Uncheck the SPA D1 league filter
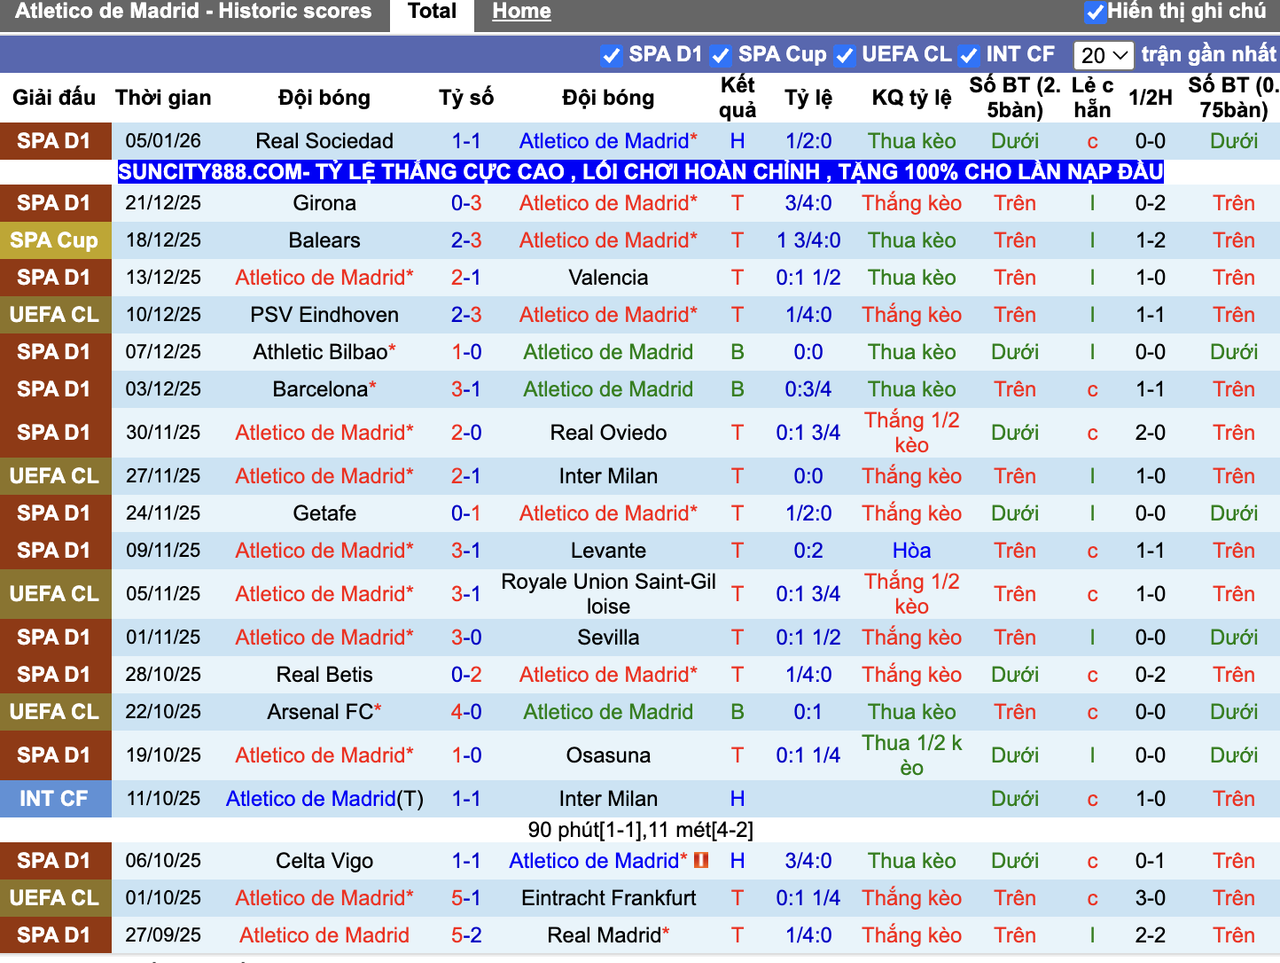 point(611,56)
